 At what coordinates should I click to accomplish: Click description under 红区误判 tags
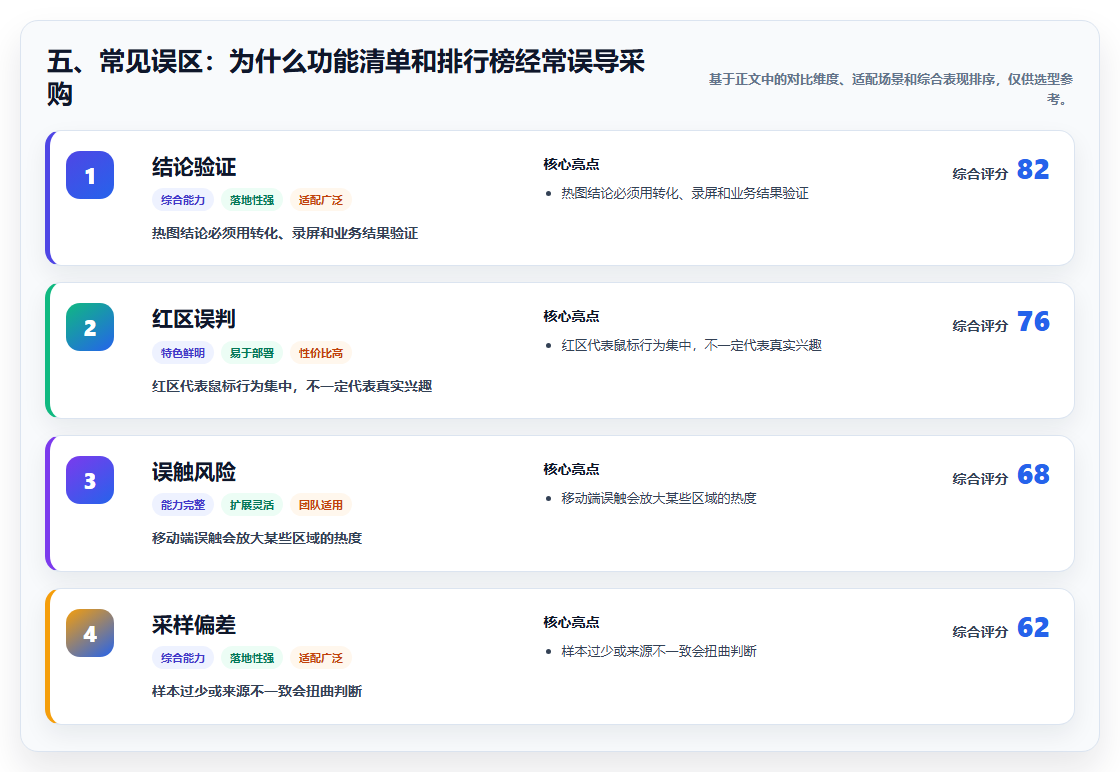tap(291, 386)
